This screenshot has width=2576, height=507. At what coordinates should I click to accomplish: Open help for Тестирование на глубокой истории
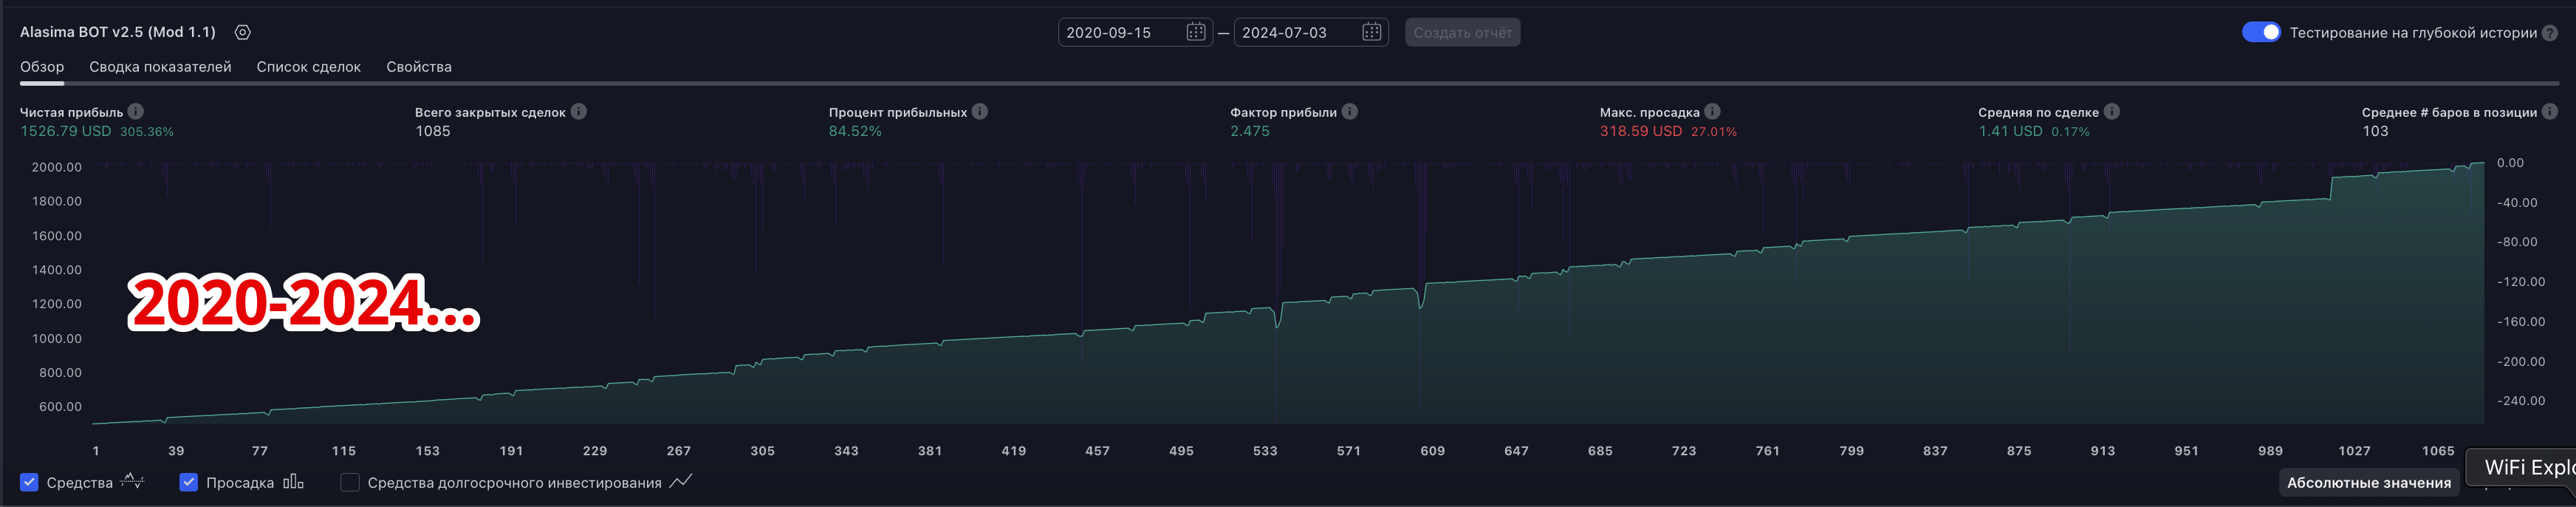(2550, 32)
